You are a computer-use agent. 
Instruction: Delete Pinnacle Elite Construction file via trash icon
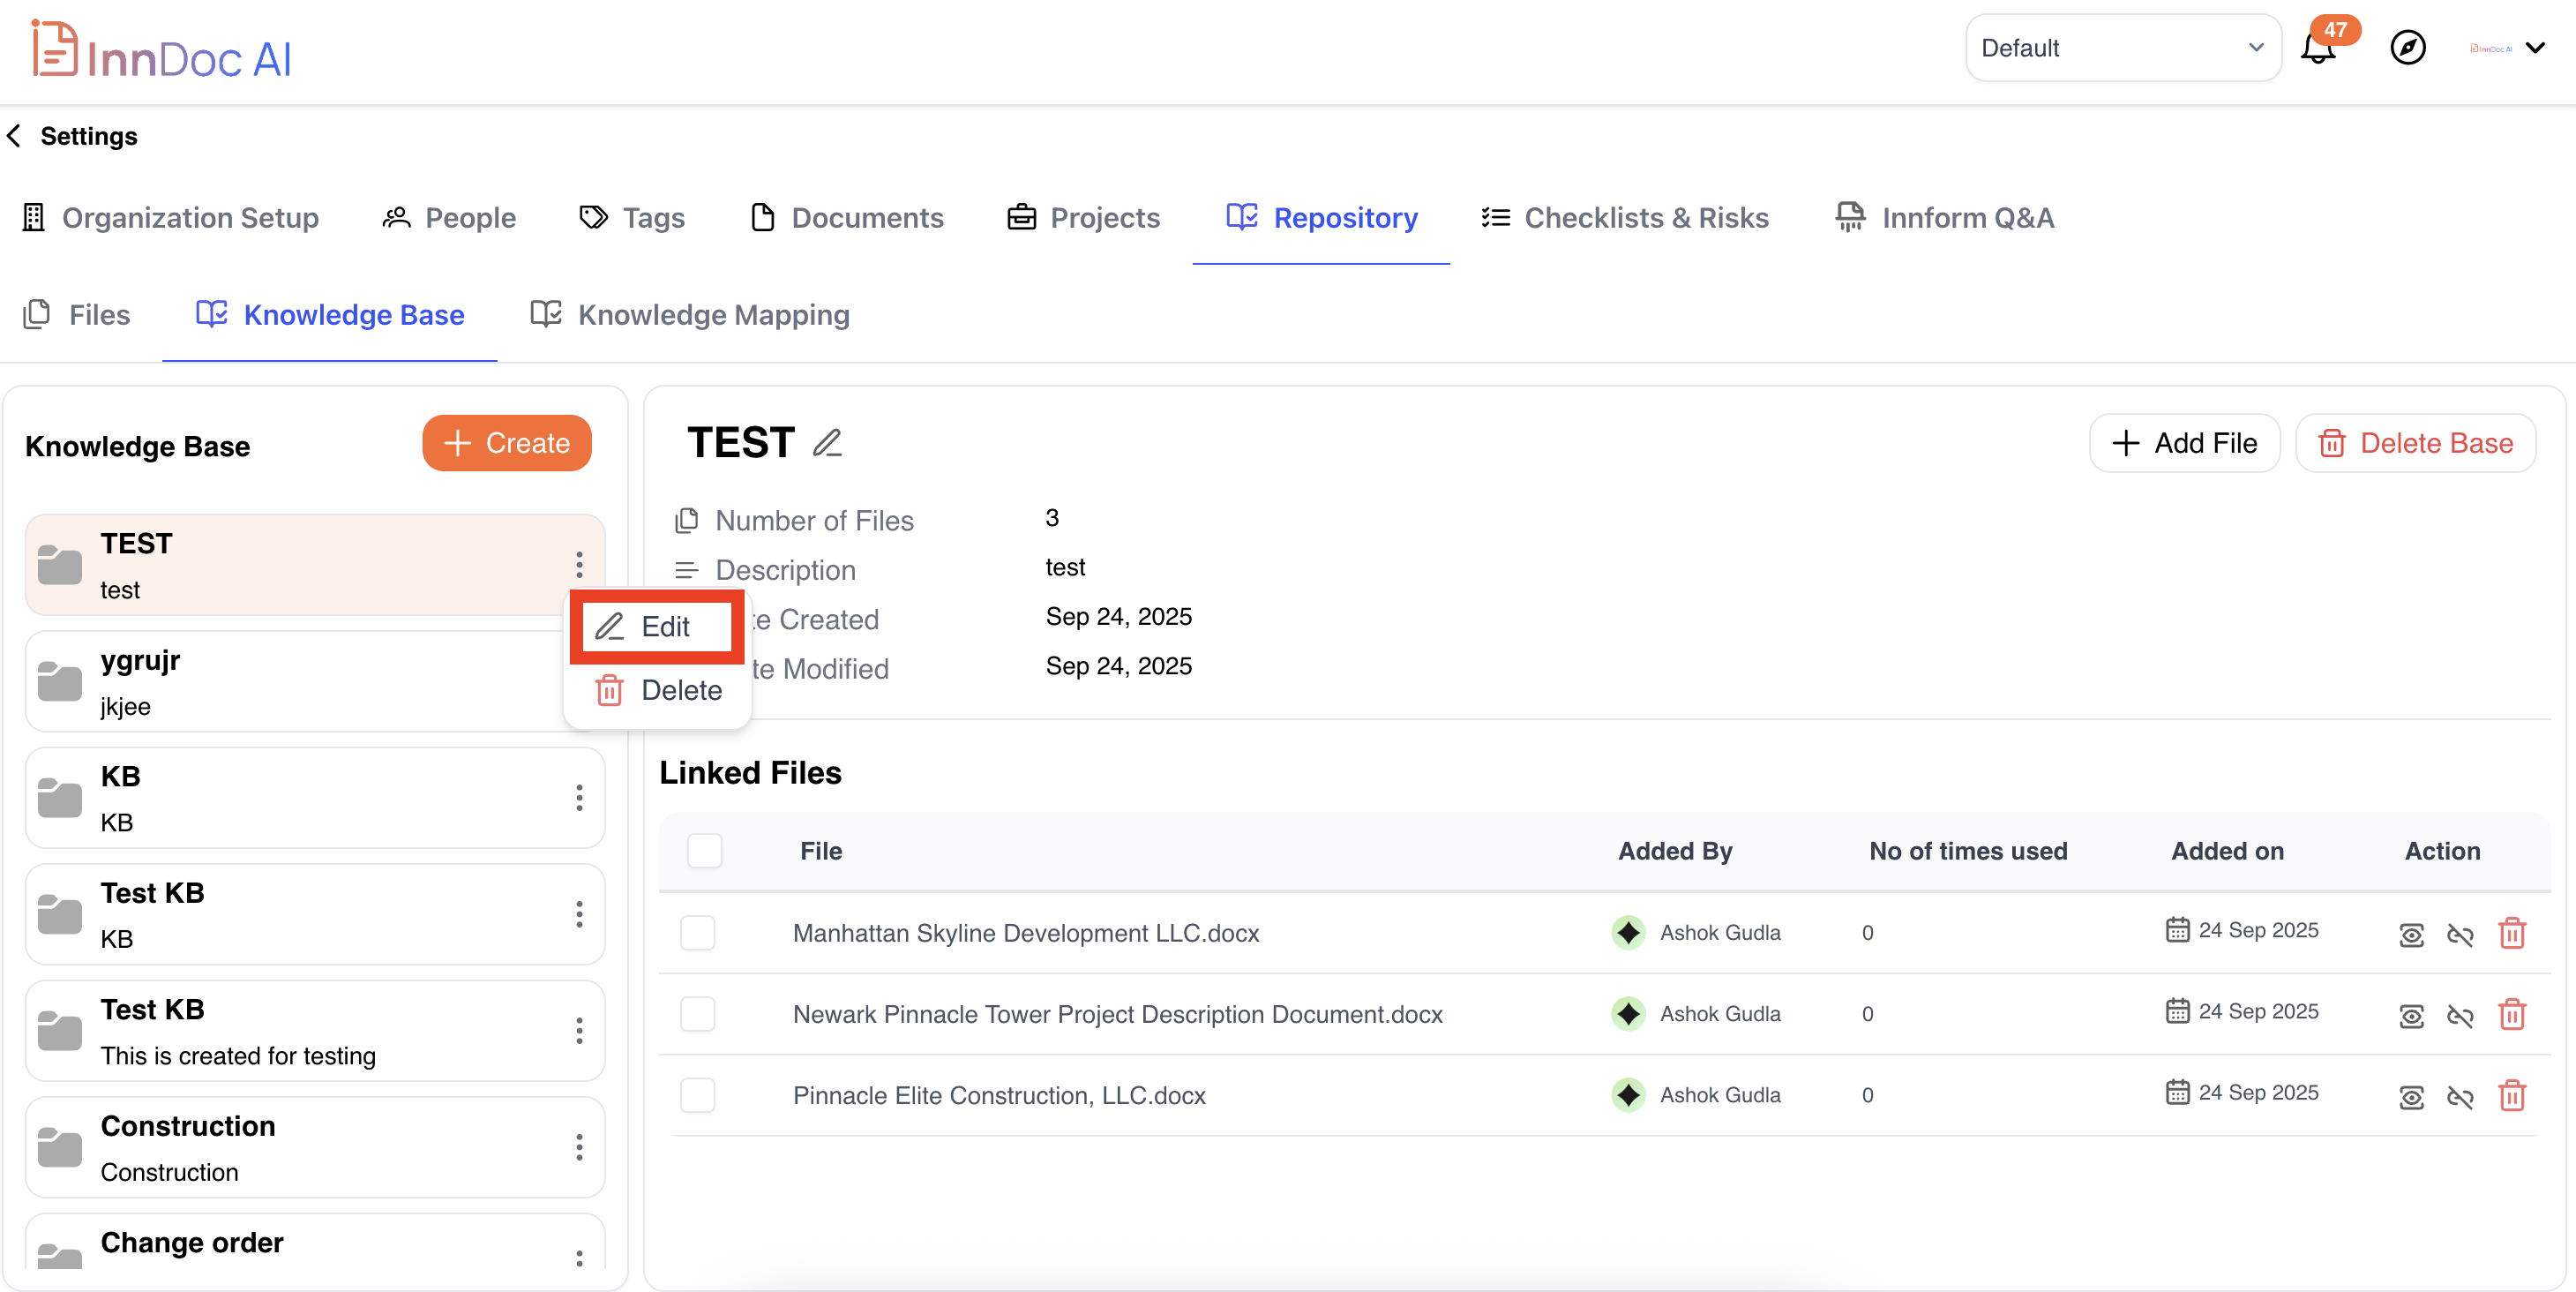click(x=2512, y=1097)
